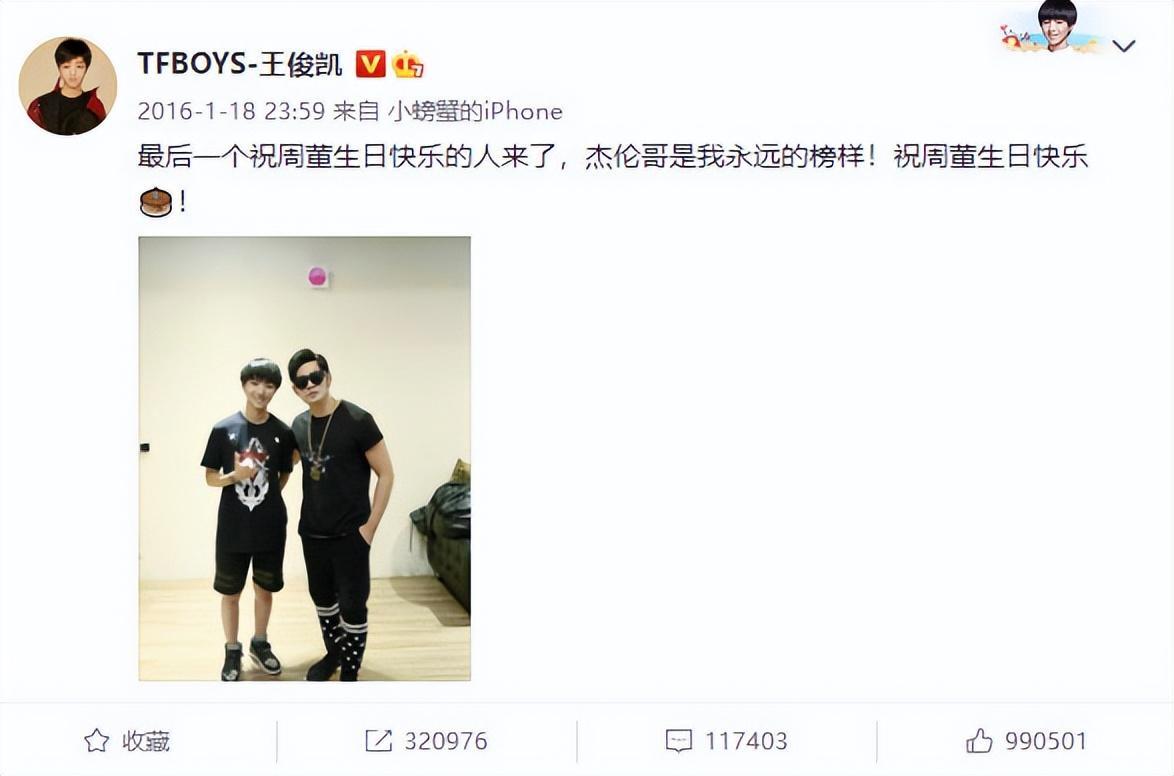Click the comment bubble icon

678,741
